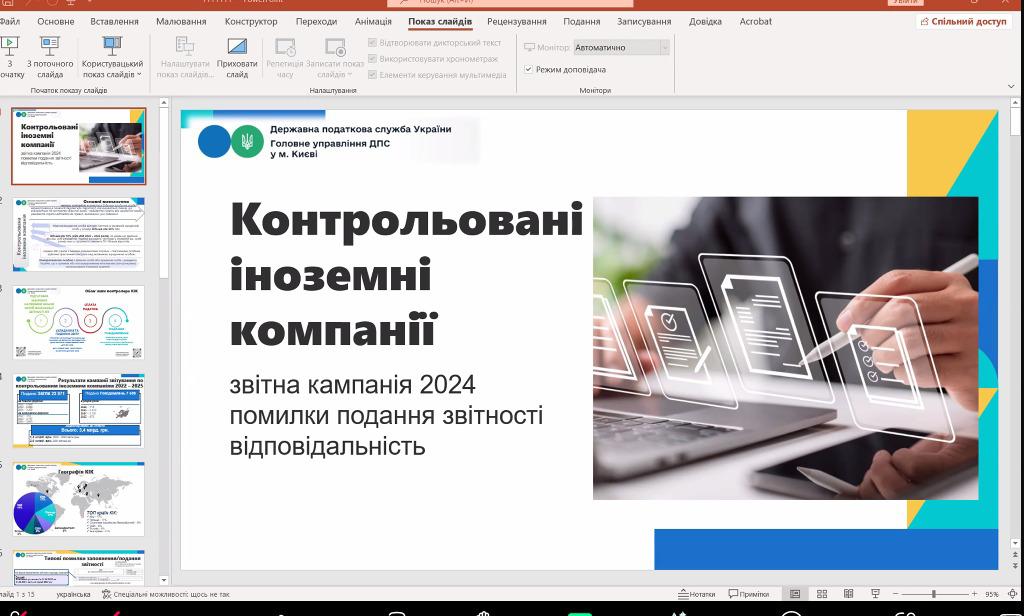Switch to the Малювання ribbon tab
This screenshot has height=616, width=1024.
coord(181,22)
